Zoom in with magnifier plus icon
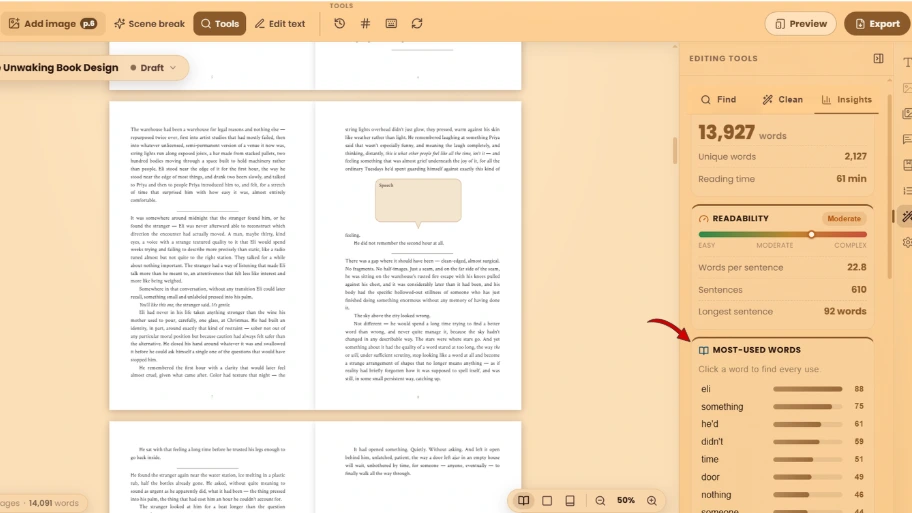Viewport: 912px width, 513px height. point(652,501)
